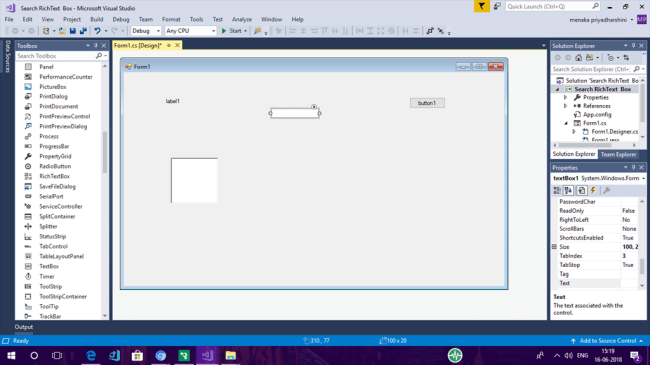Collapse Search RichText Box project node

pos(558,89)
